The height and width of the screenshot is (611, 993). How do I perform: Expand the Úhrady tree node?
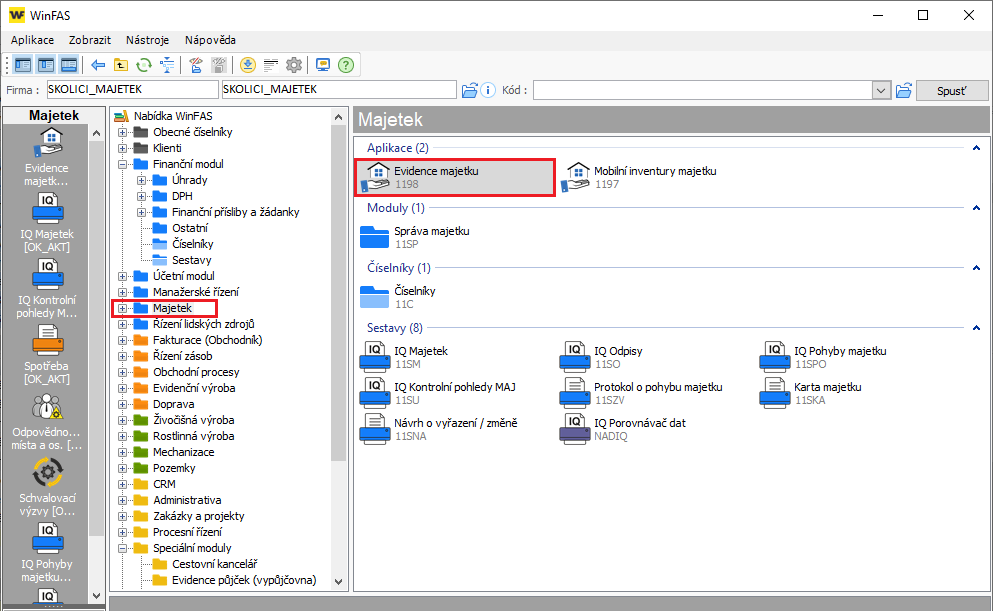click(142, 180)
